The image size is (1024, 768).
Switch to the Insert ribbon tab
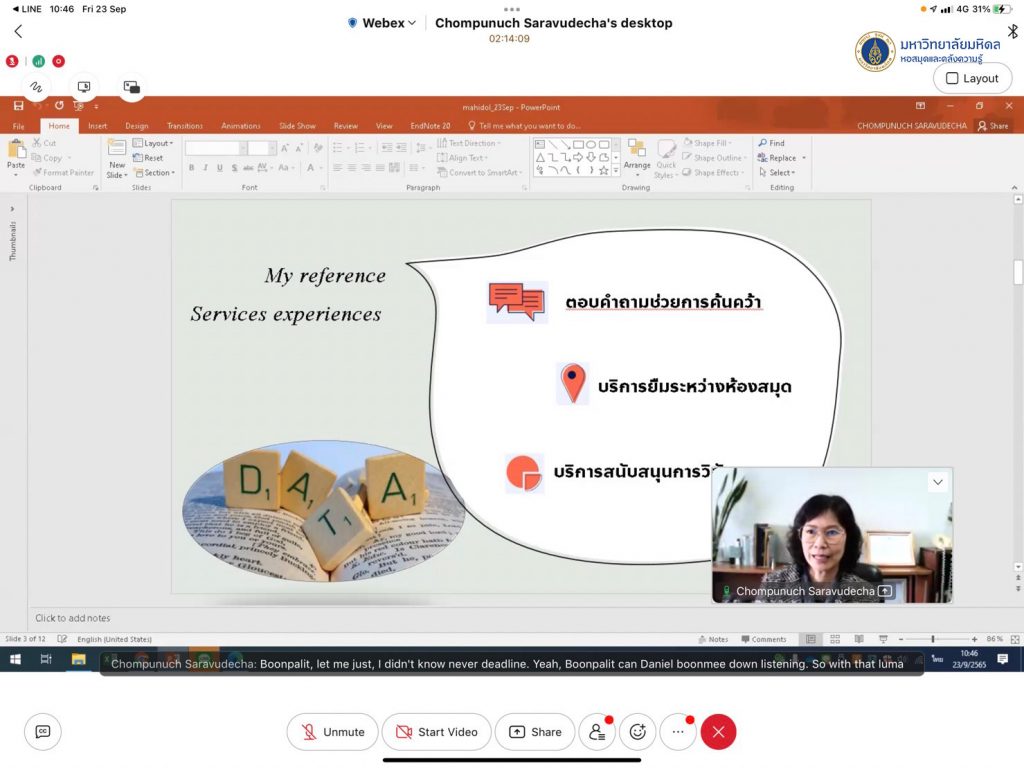click(97, 126)
